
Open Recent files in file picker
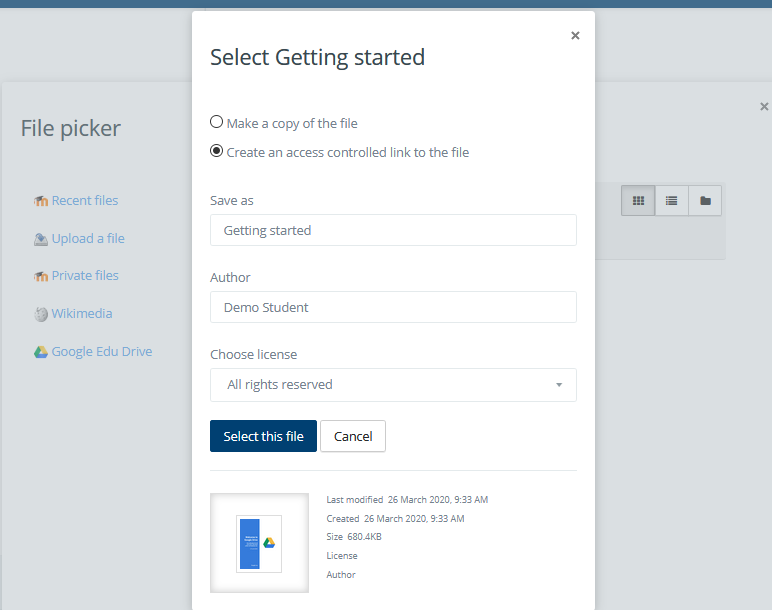pos(85,201)
